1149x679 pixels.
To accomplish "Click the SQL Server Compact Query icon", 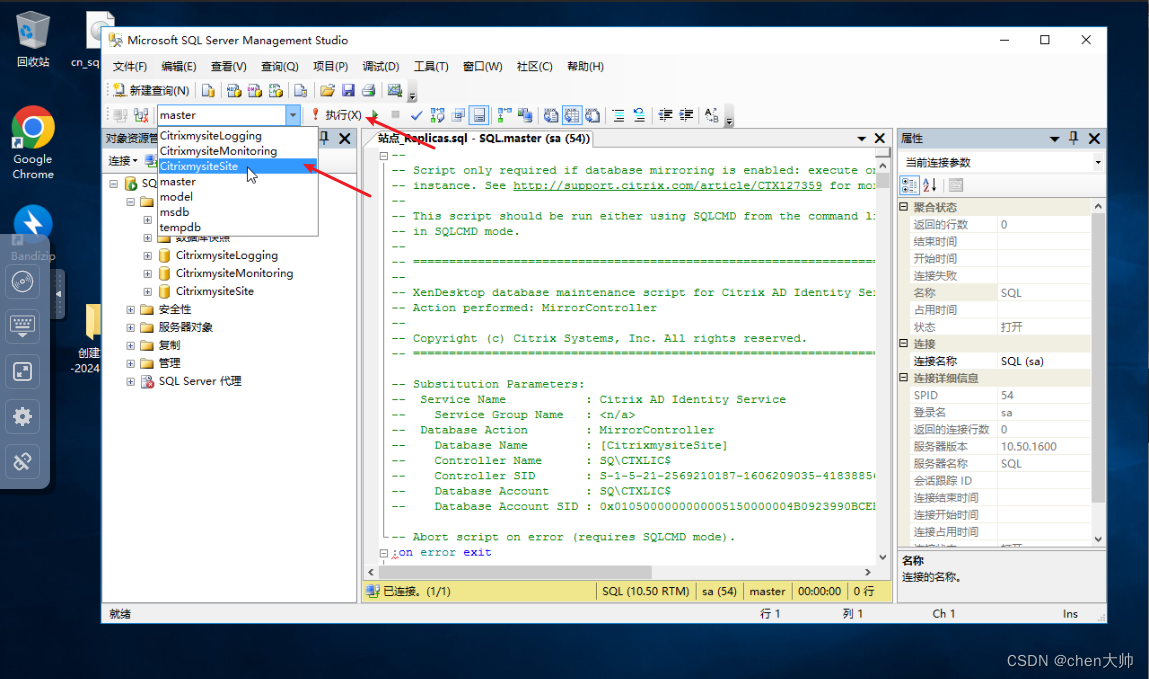I will (300, 90).
